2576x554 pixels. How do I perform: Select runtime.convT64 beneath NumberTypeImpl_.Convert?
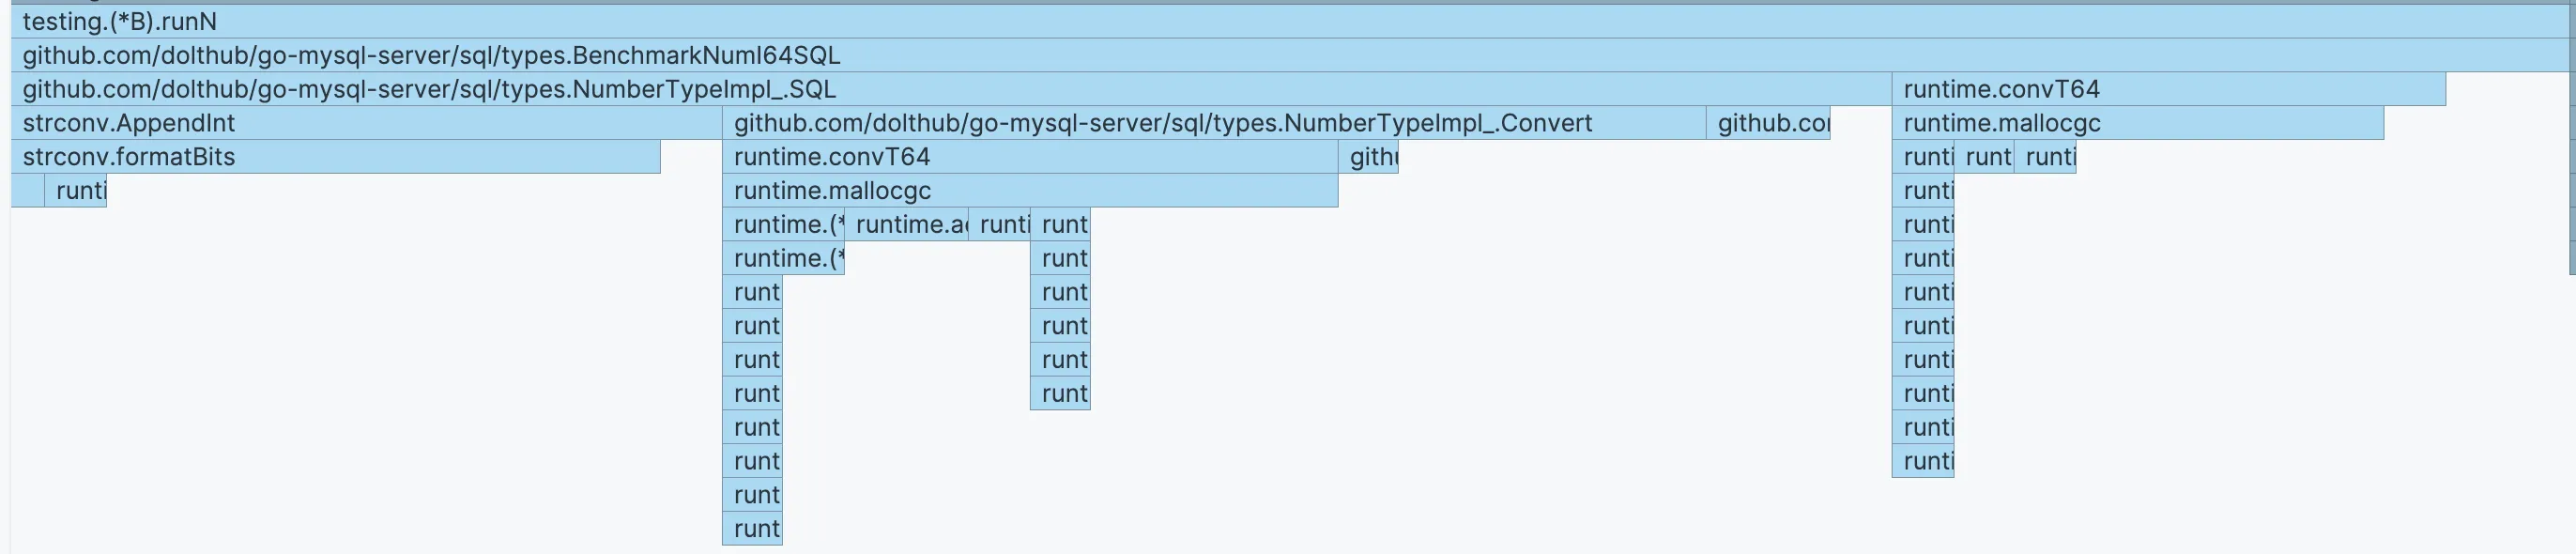[1029, 157]
